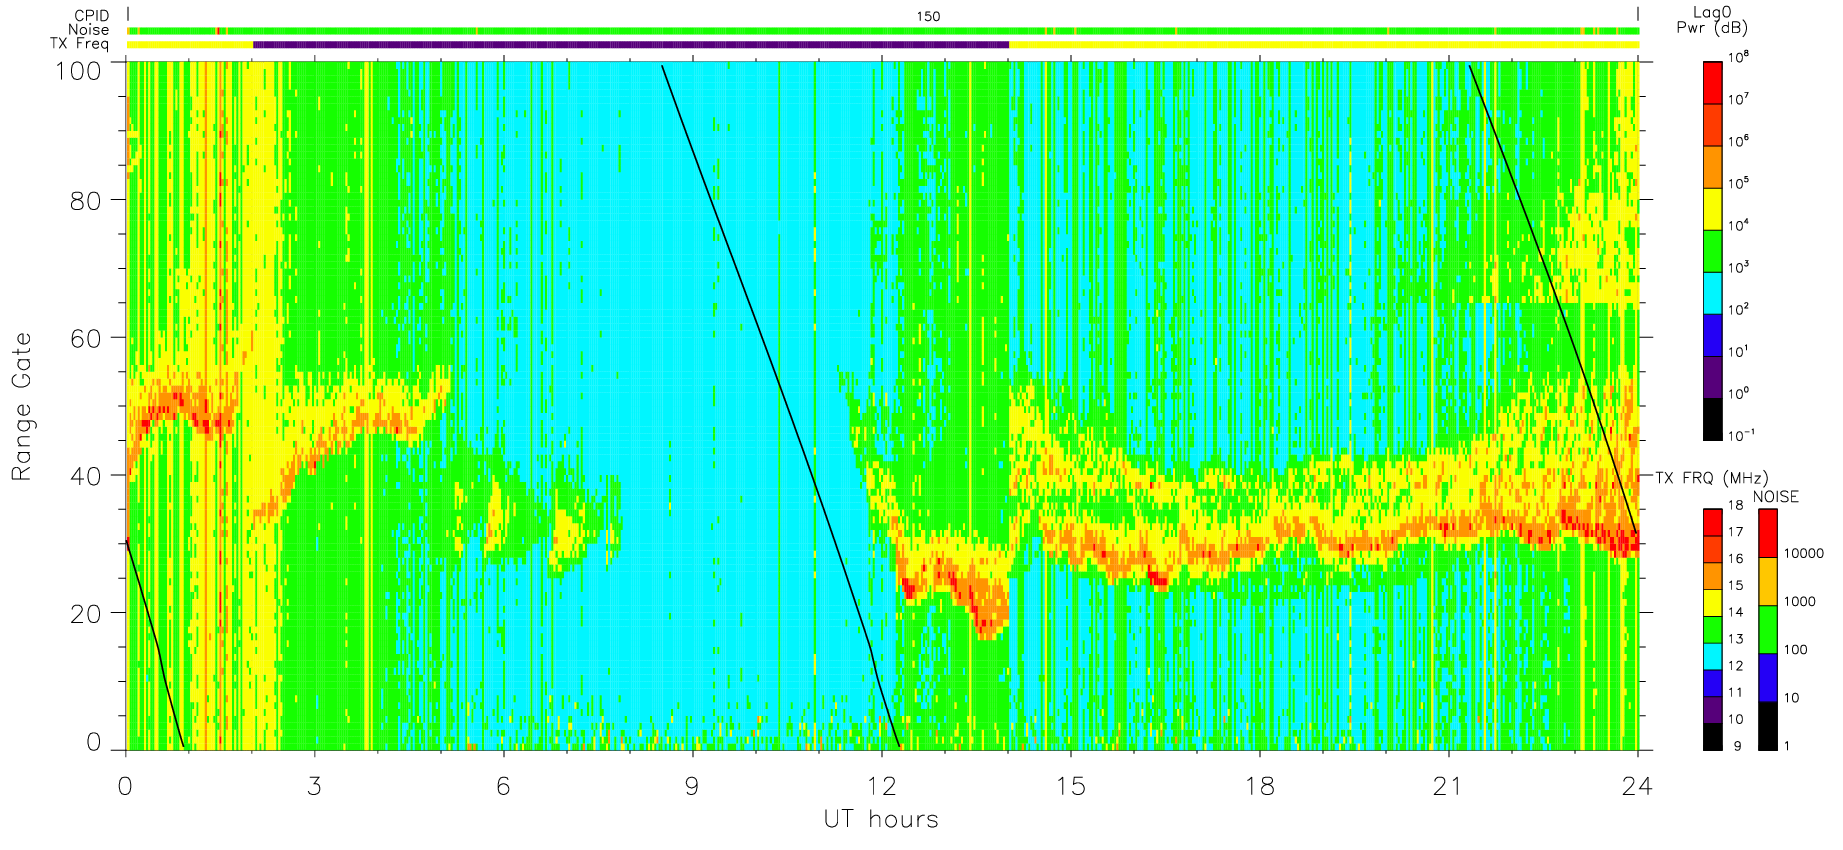The image size is (1843, 850).
Task: Click UT hours axis tick label '18'
Action: point(1259,786)
